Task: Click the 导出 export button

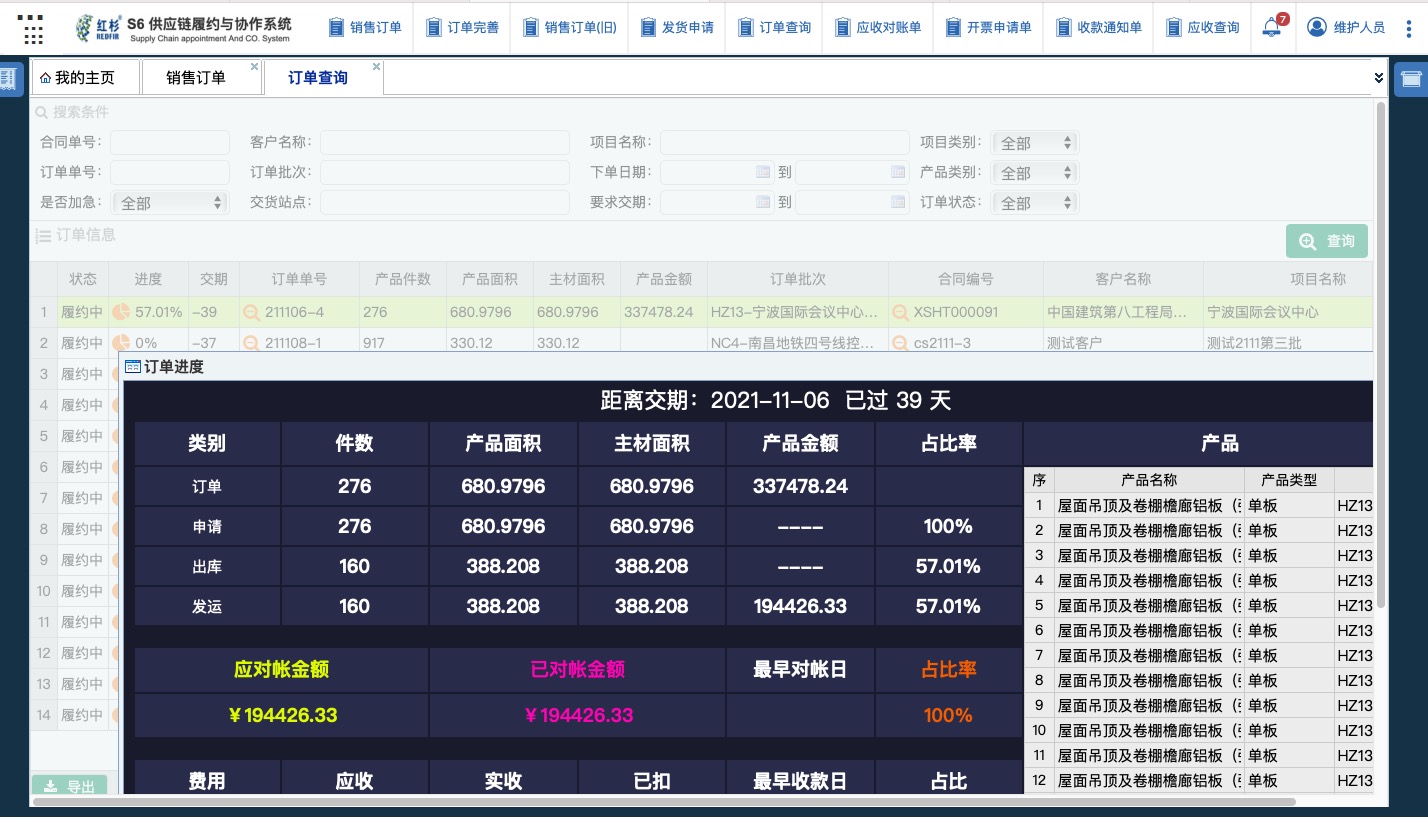Action: pos(69,786)
